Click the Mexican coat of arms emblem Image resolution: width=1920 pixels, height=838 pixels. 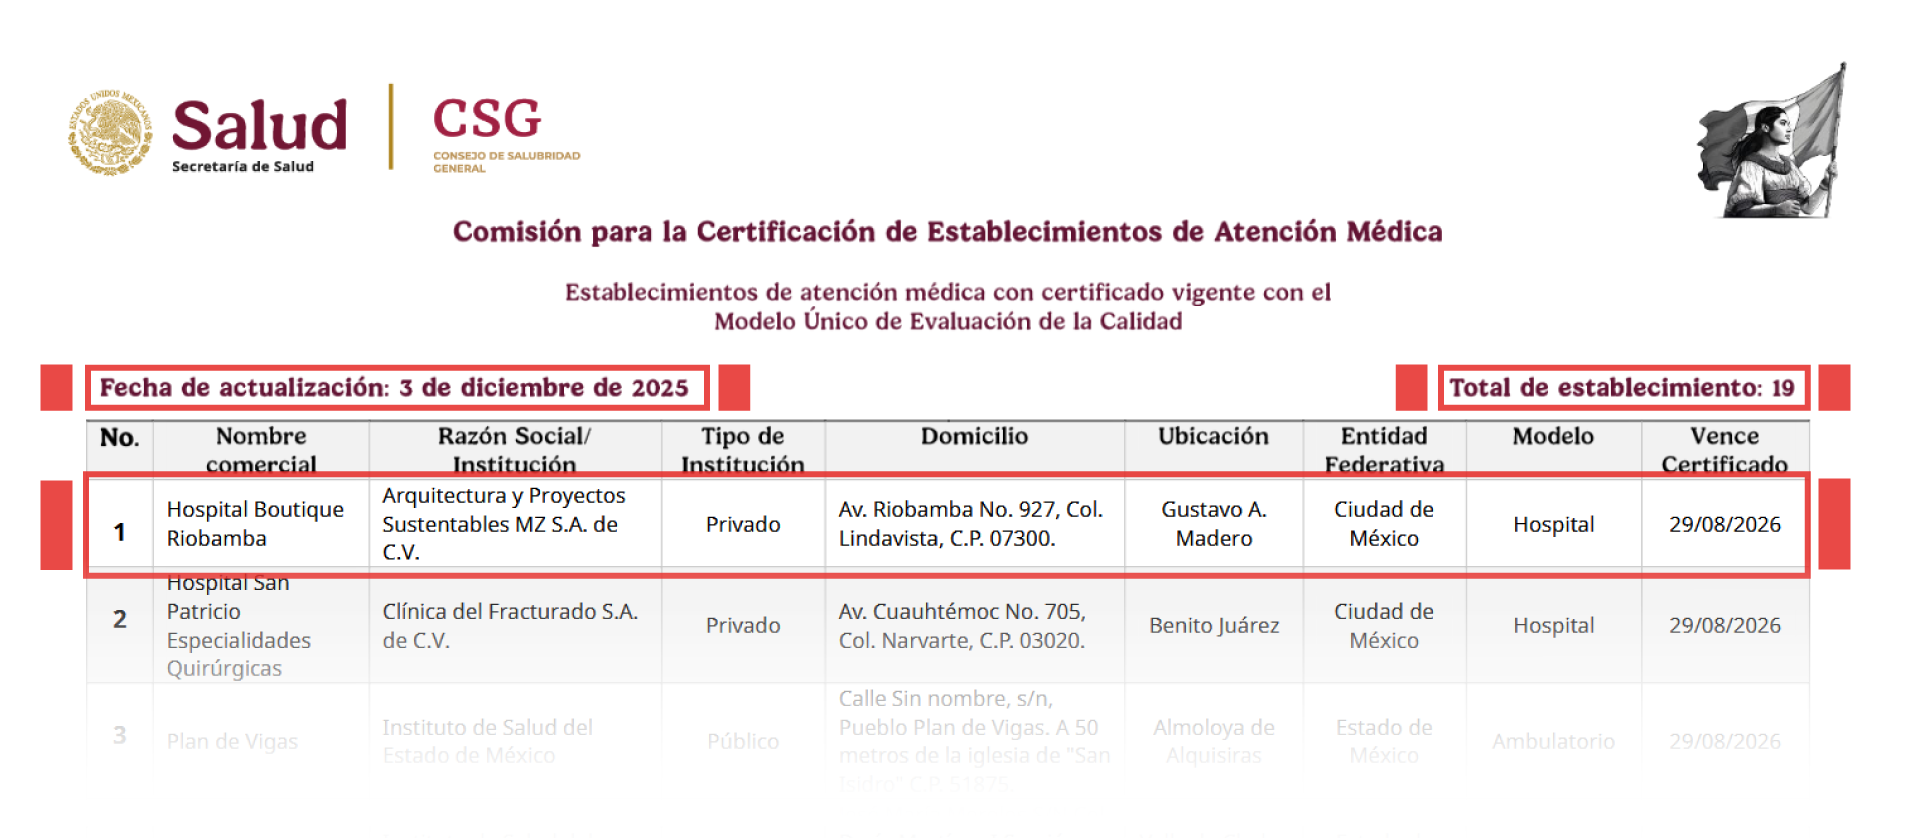pyautogui.click(x=111, y=132)
